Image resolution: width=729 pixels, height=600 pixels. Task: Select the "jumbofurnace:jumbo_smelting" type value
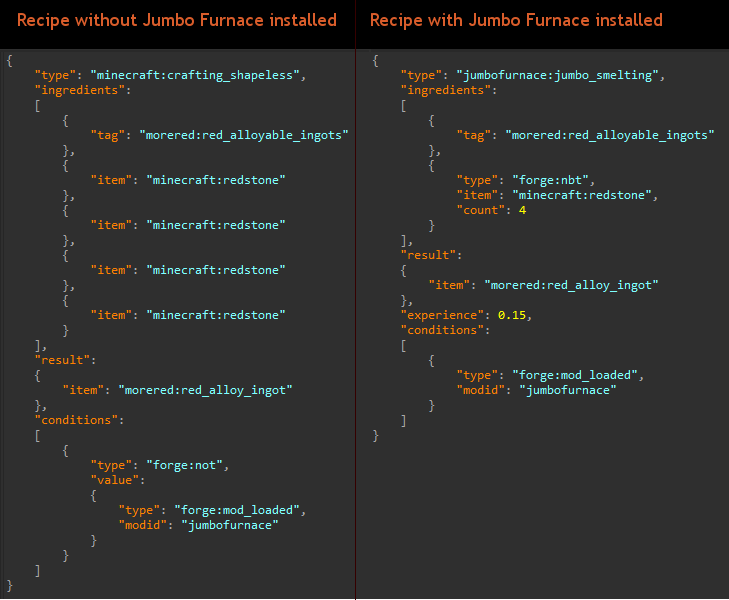(x=561, y=75)
